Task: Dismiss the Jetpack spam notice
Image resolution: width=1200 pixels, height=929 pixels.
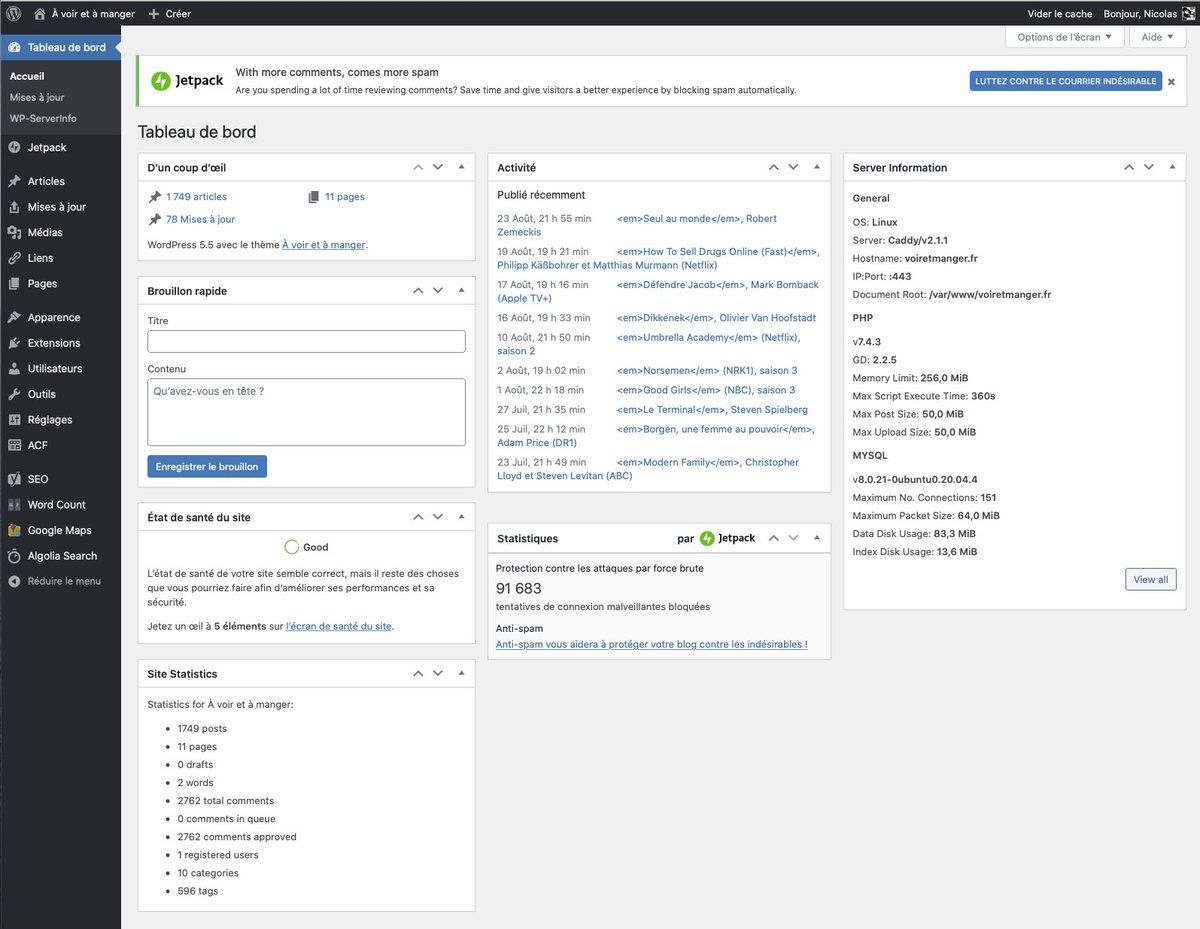Action: point(1171,82)
